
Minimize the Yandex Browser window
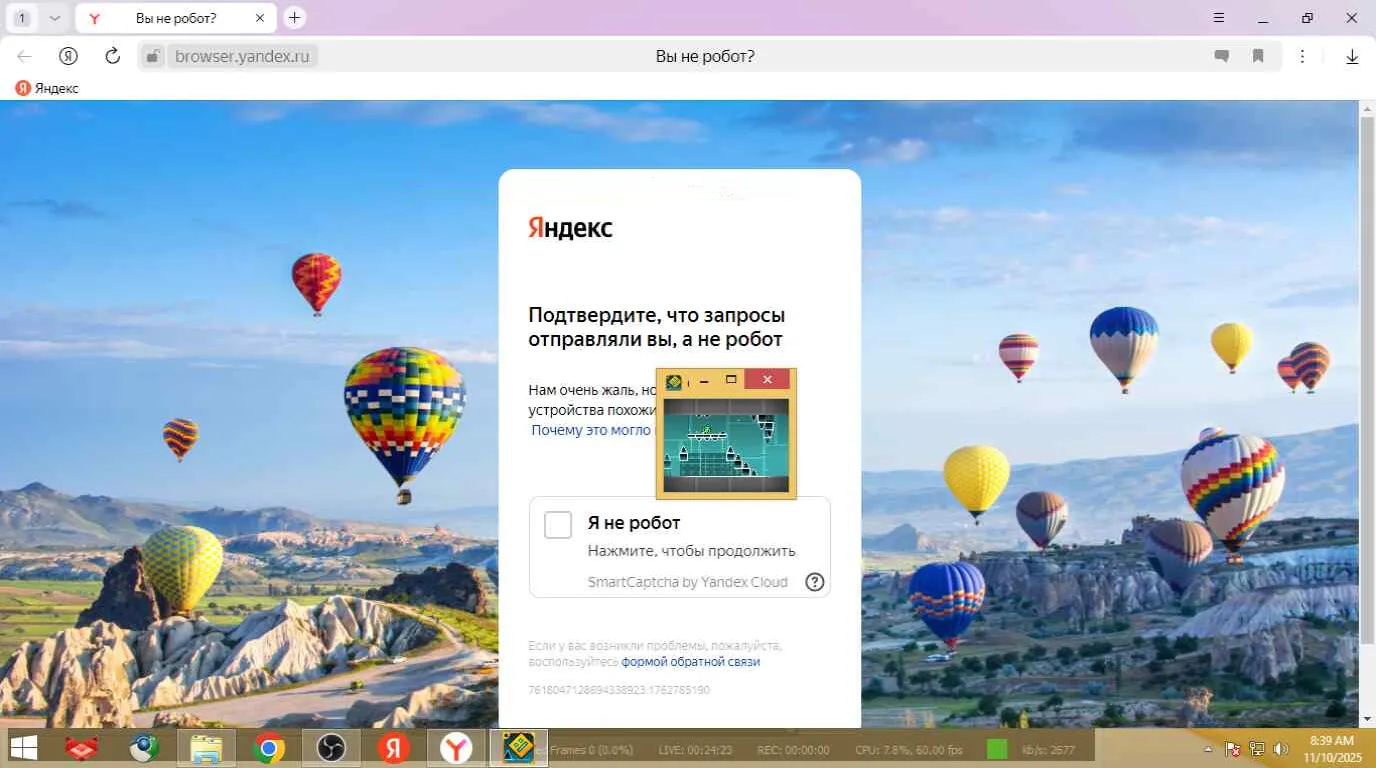click(1263, 18)
